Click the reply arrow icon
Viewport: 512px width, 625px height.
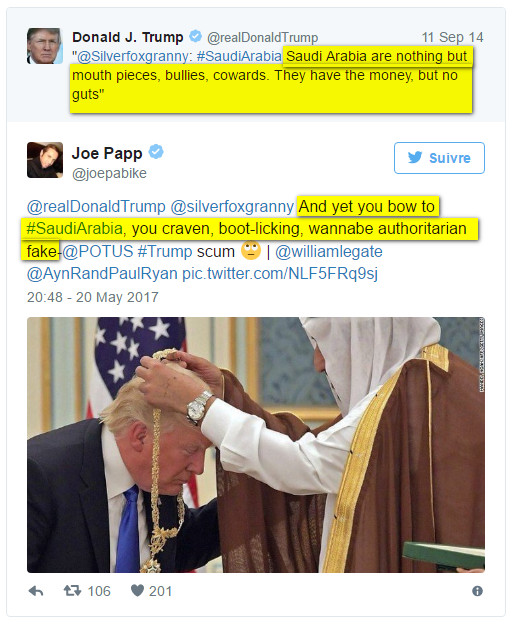coord(36,591)
